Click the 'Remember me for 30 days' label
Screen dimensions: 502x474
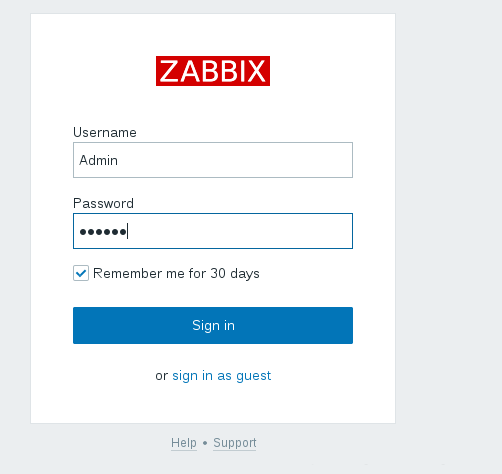point(176,274)
